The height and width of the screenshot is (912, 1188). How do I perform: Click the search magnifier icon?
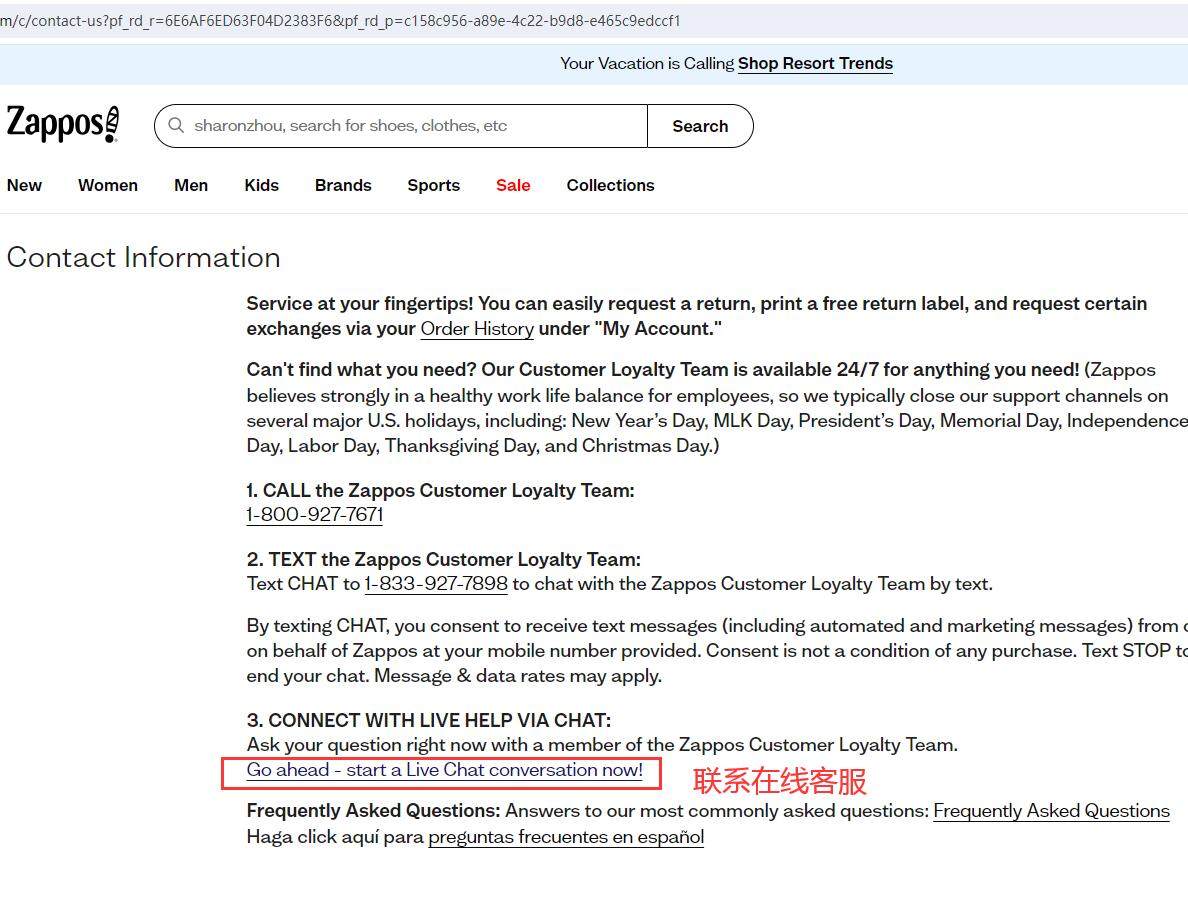tap(176, 126)
